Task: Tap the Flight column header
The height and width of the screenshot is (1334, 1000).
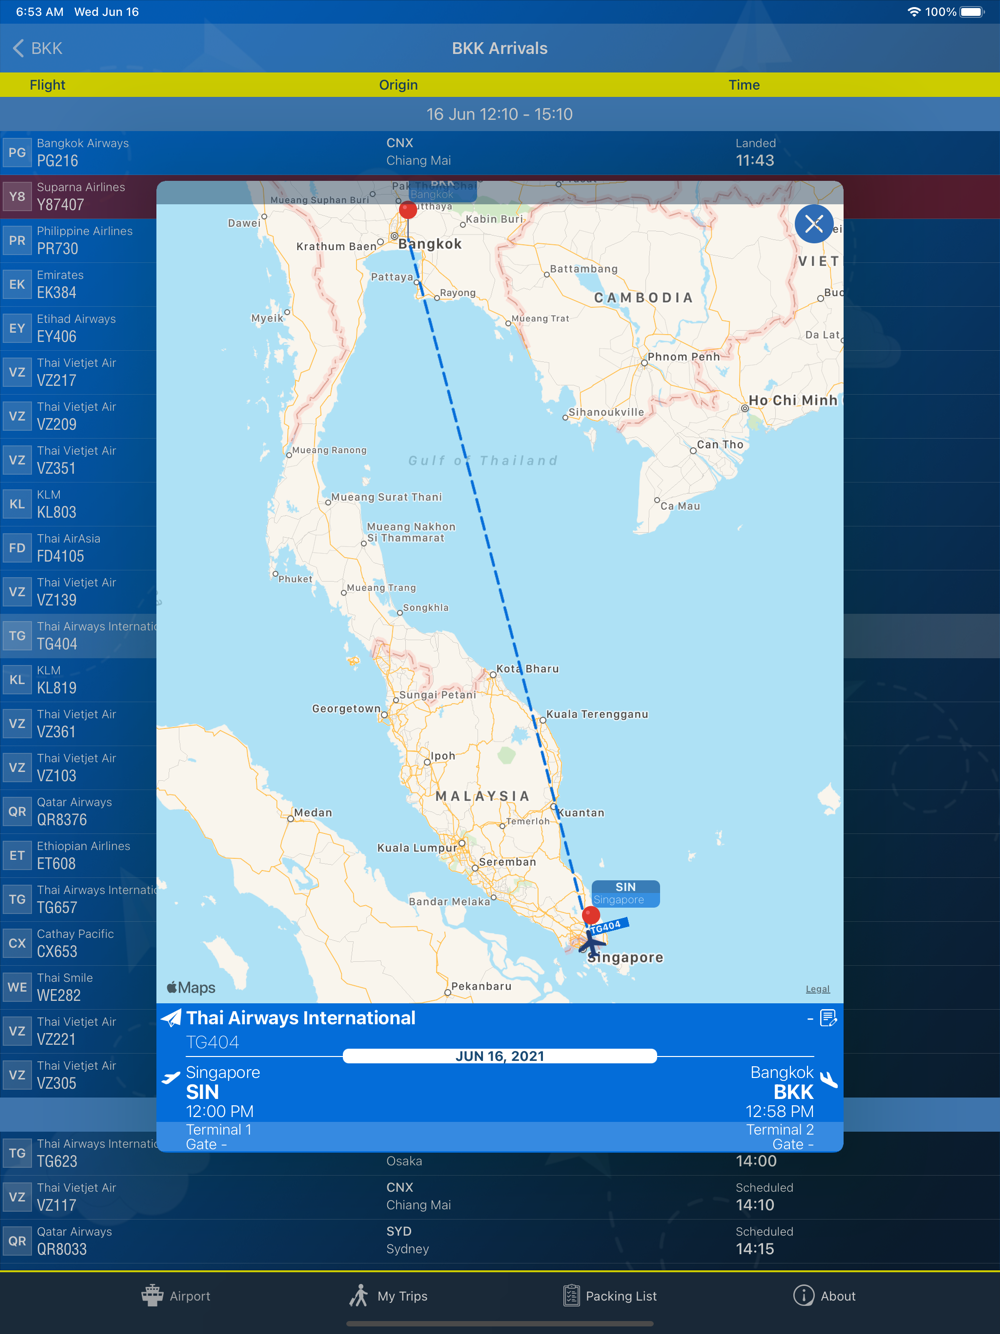Action: click(47, 85)
